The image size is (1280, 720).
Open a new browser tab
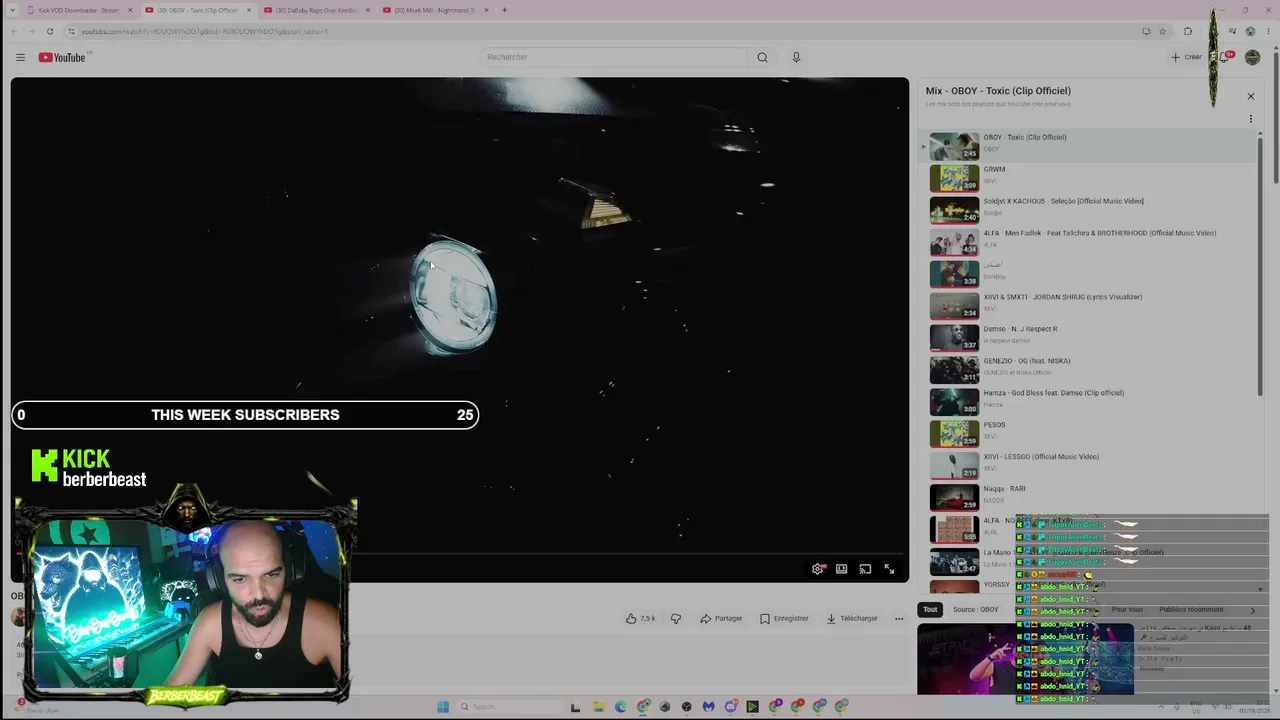click(x=504, y=10)
